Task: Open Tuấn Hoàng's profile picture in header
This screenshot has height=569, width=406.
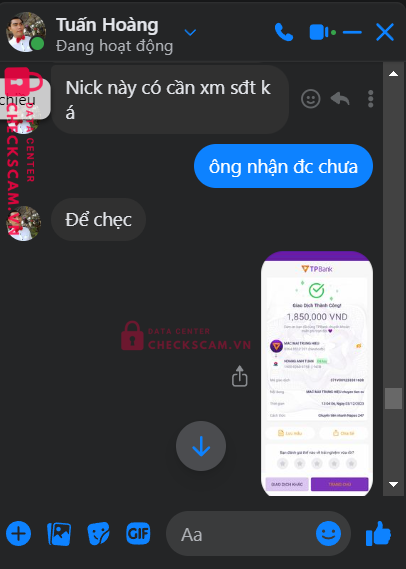Action: pyautogui.click(x=26, y=32)
